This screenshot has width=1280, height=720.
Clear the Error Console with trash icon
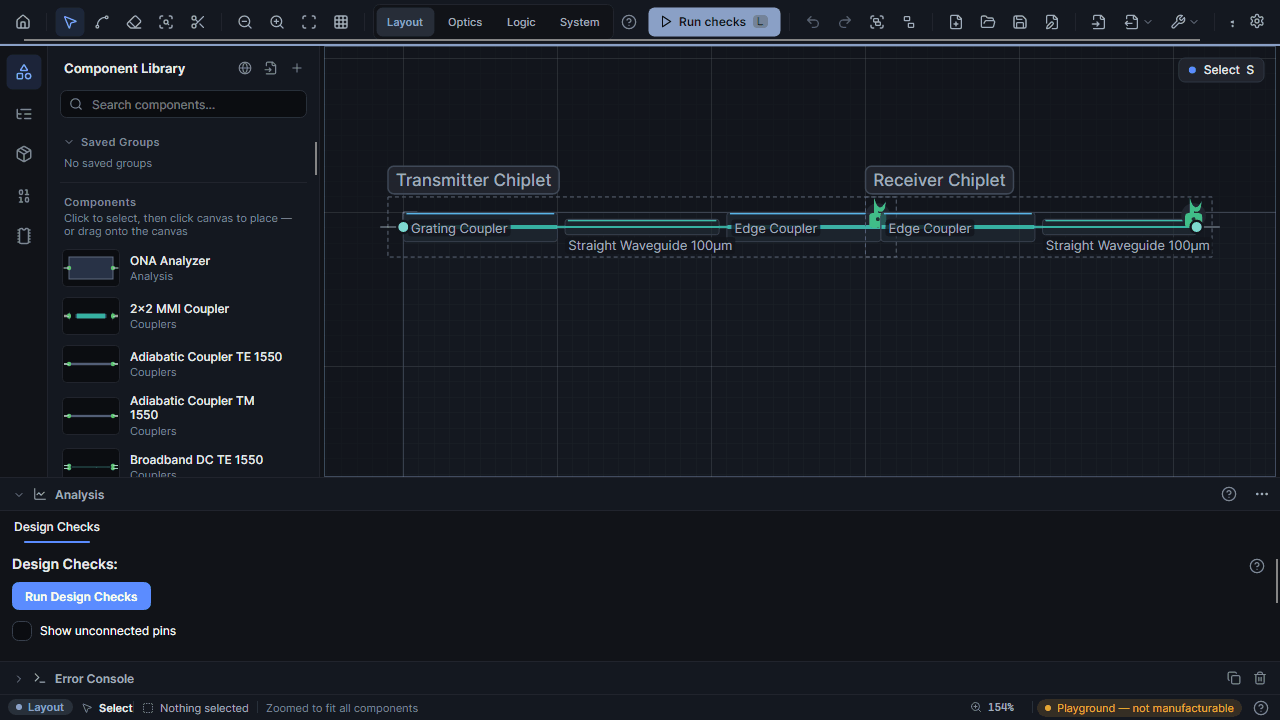click(1260, 679)
